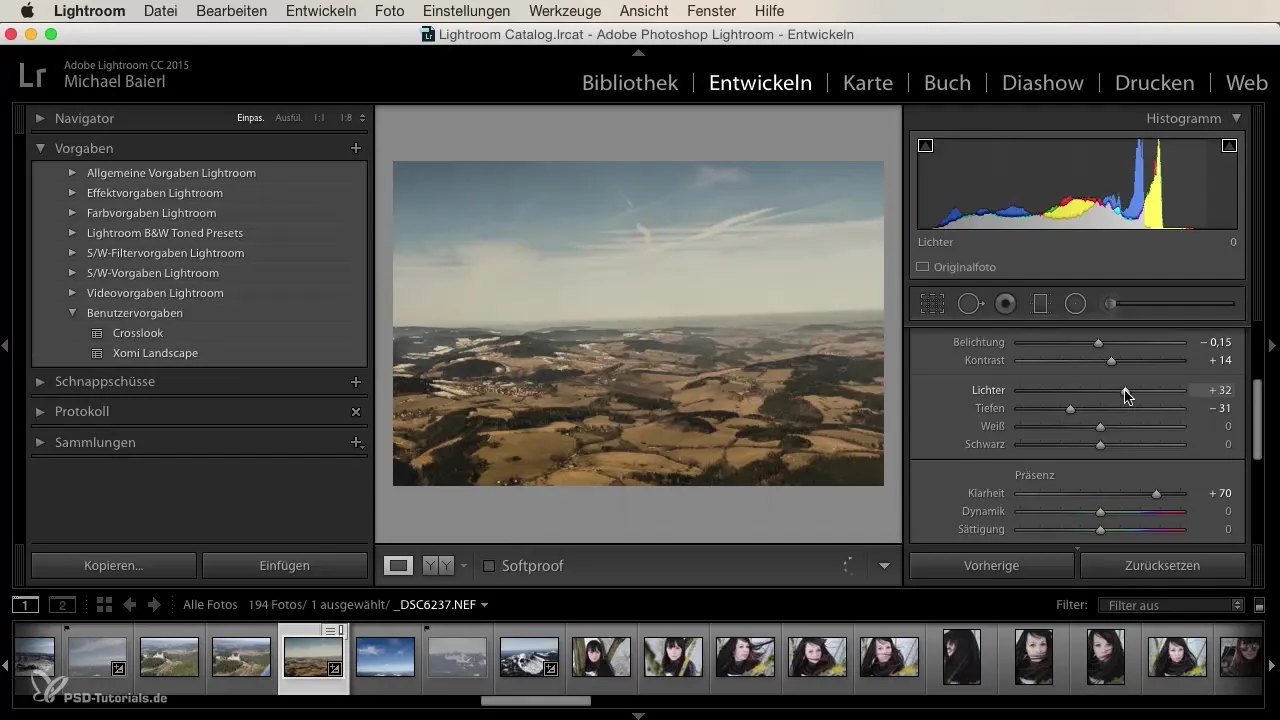
Task: Click the Vorherige button
Action: click(992, 566)
